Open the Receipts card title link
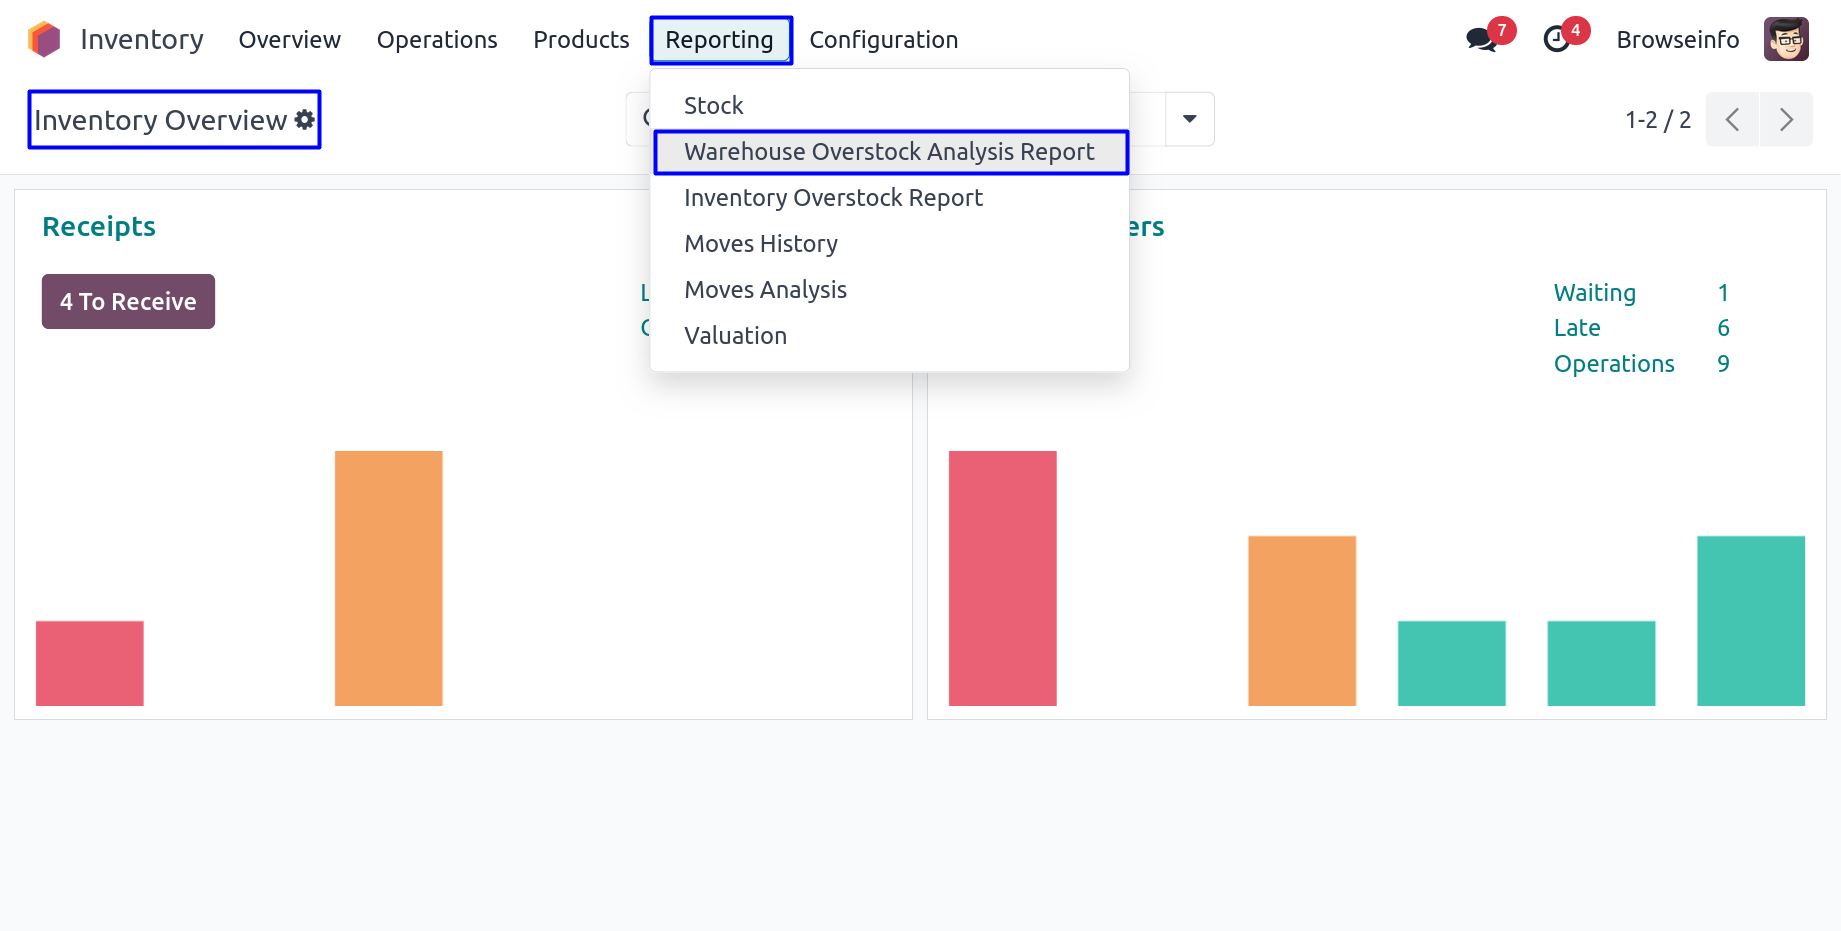 tap(99, 227)
